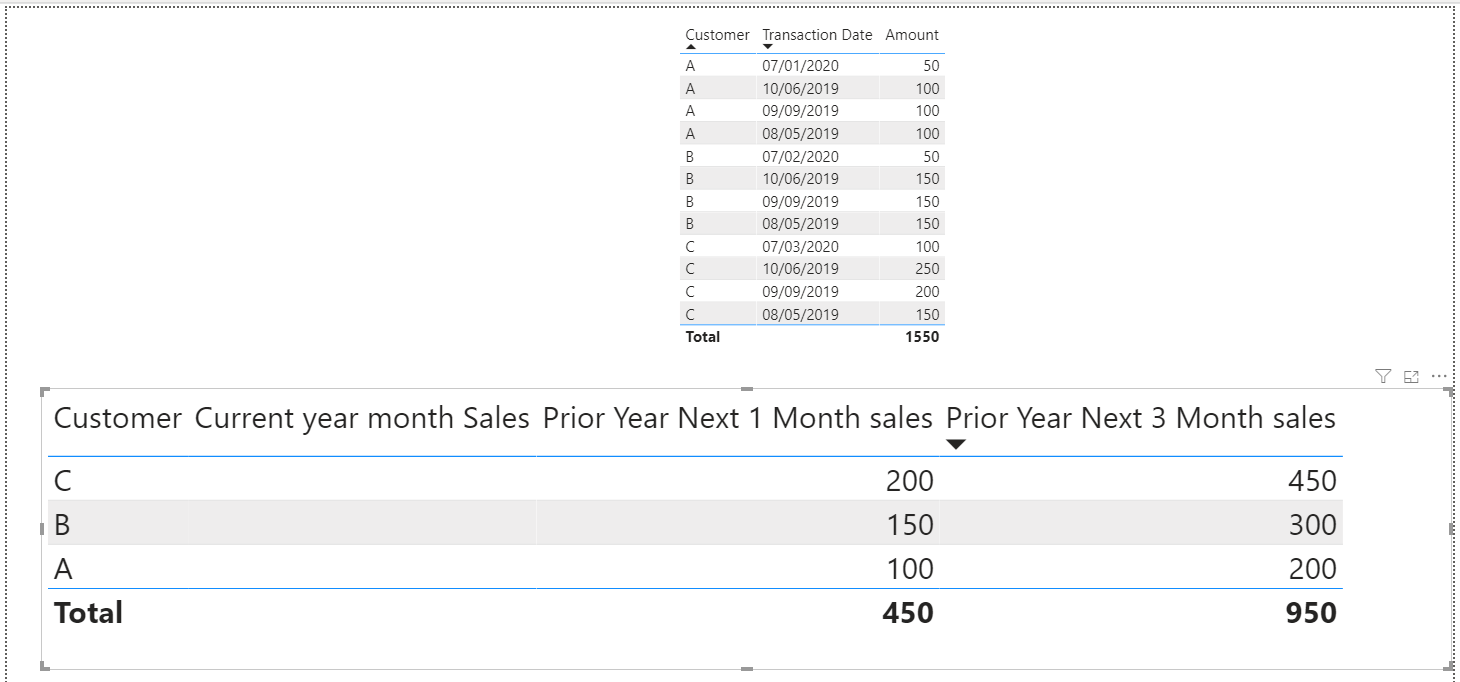Select 300 in customer B's bottom row
1460x682 pixels.
[x=1312, y=525]
